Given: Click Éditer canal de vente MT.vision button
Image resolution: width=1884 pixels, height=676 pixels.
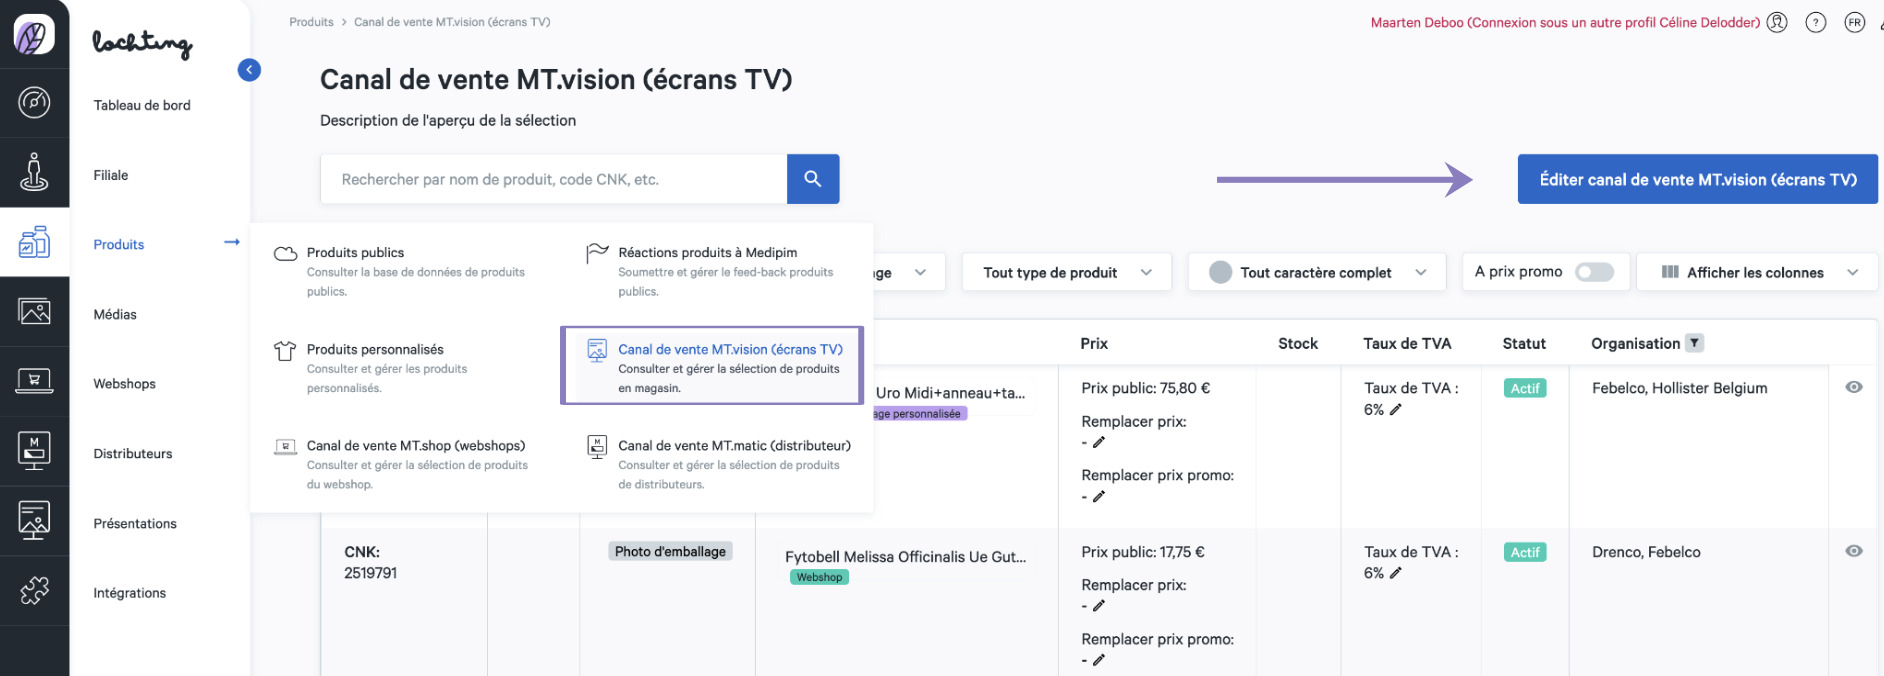Looking at the screenshot, I should pyautogui.click(x=1698, y=179).
